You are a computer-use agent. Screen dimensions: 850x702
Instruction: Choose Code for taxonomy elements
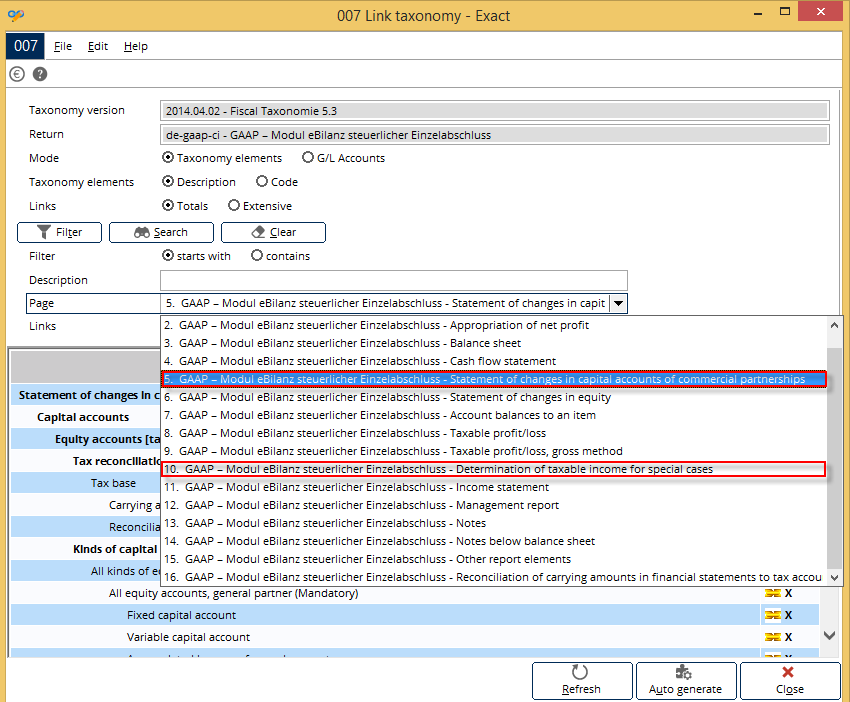[x=262, y=181]
